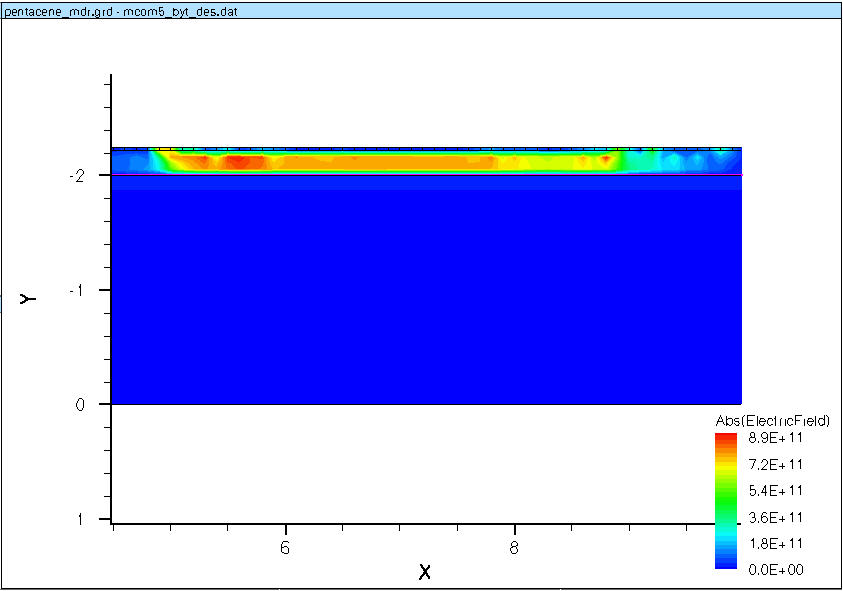Click the Y axis tick label -1
The height and width of the screenshot is (591, 843).
coord(75,290)
